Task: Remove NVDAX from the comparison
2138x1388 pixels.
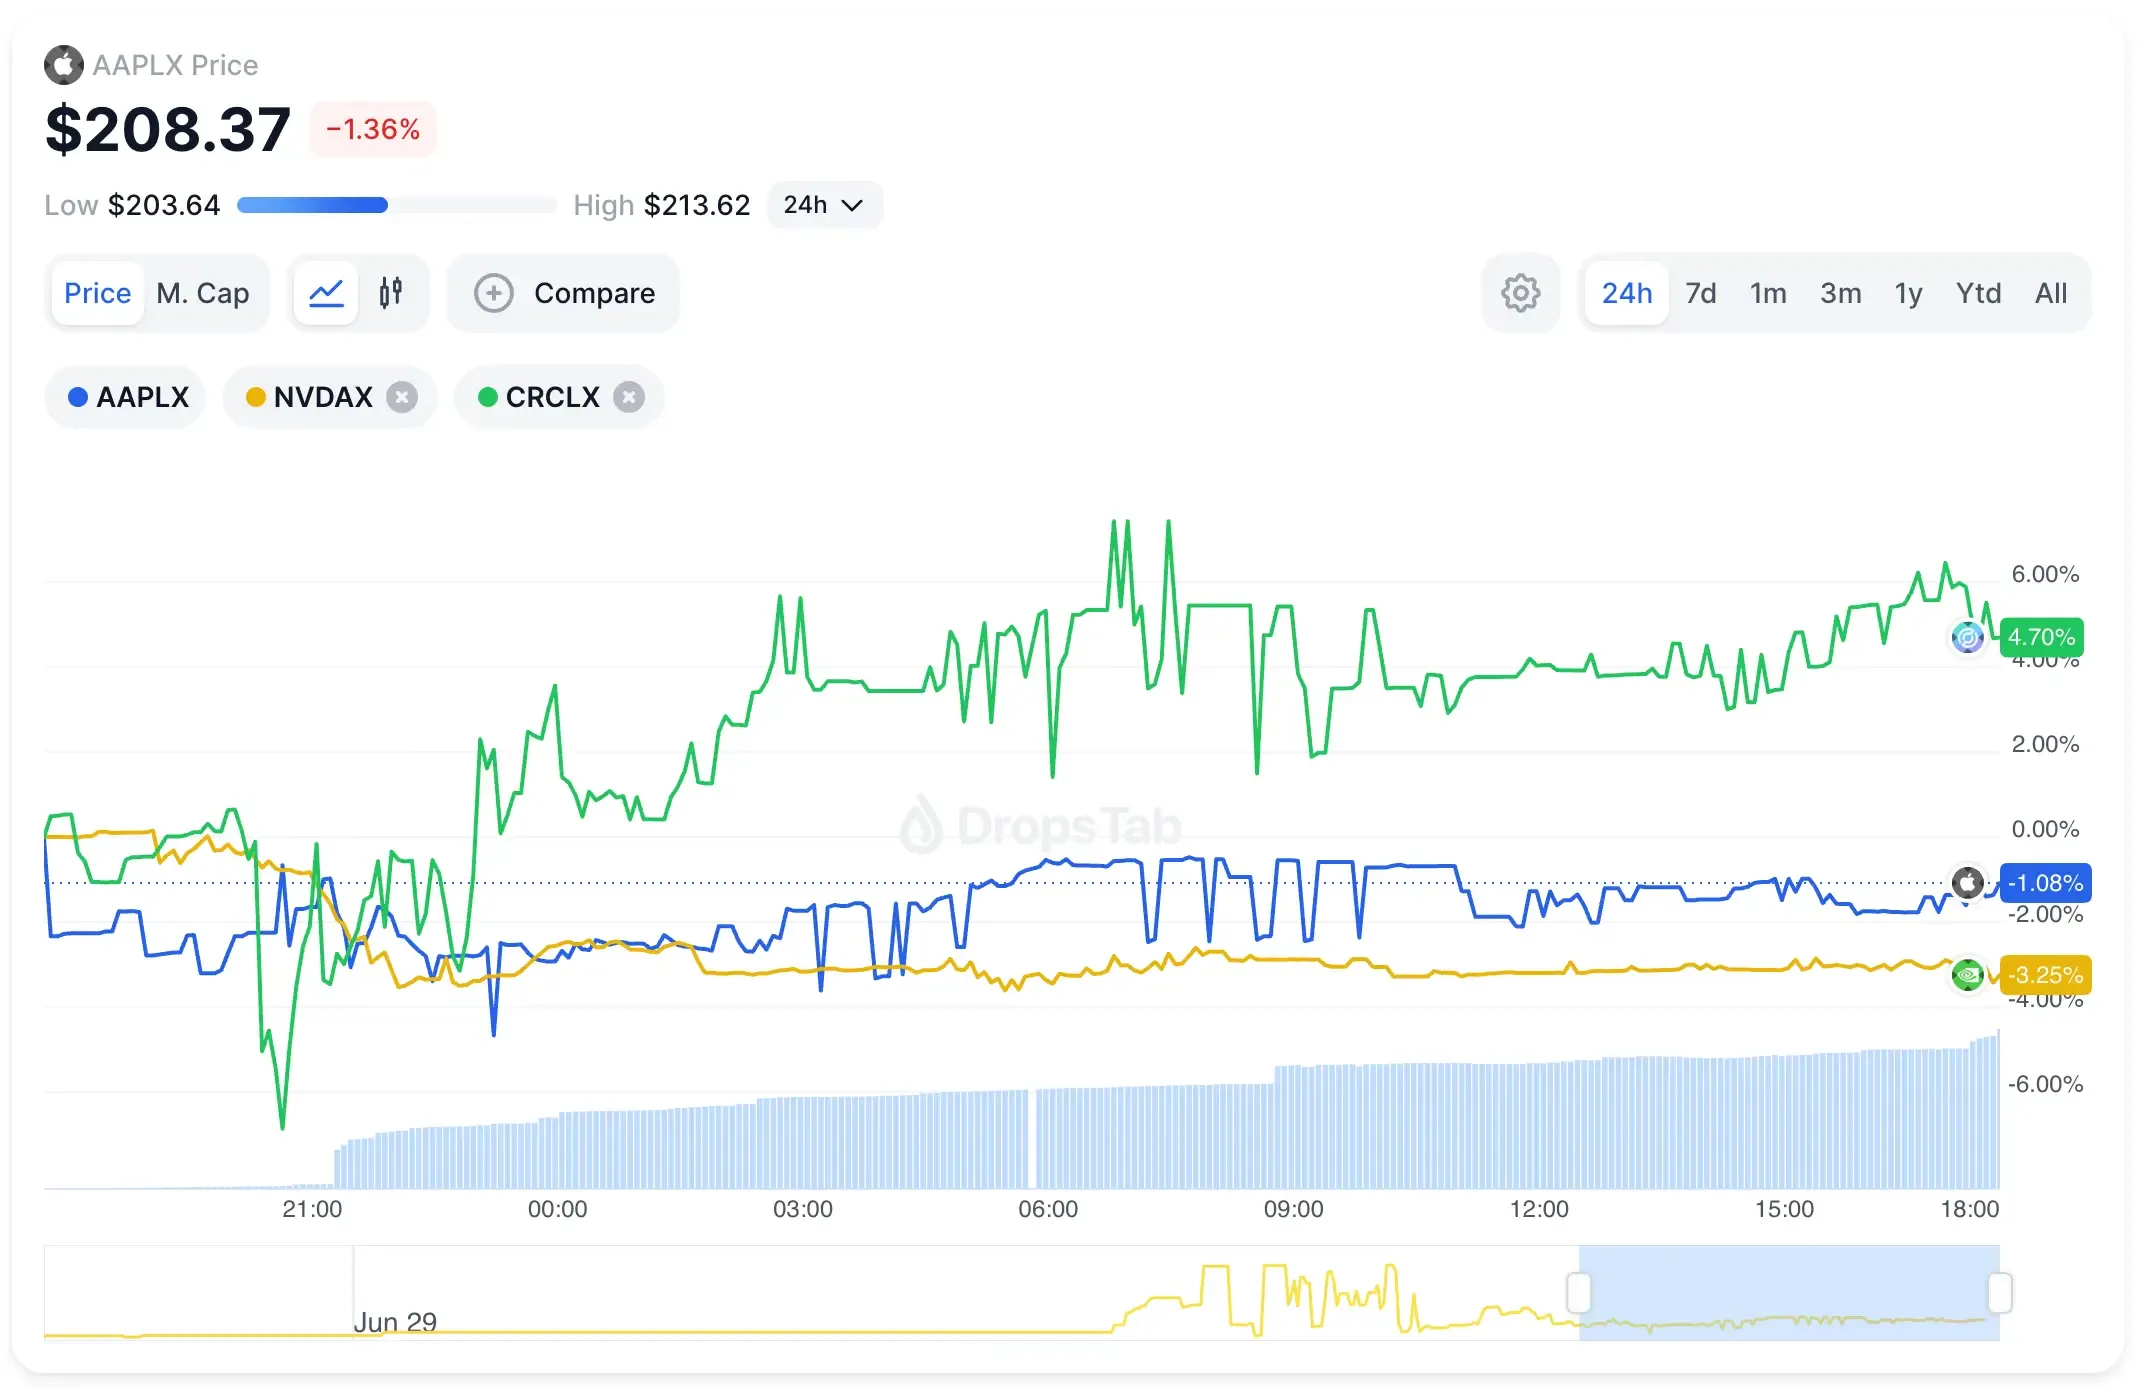Action: pyautogui.click(x=402, y=397)
